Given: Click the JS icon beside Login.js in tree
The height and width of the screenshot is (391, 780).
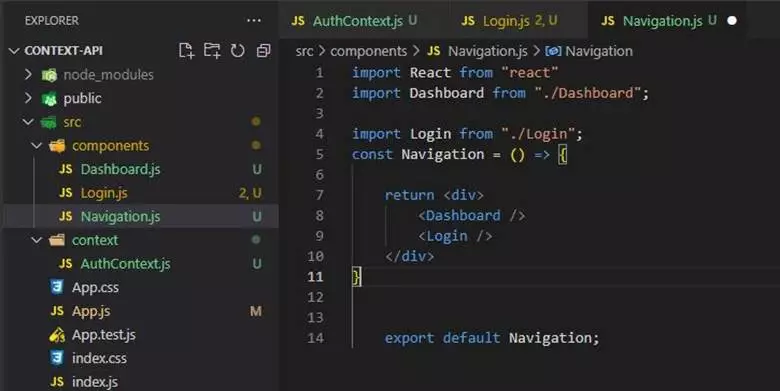Looking at the screenshot, I should pyautogui.click(x=66, y=193).
